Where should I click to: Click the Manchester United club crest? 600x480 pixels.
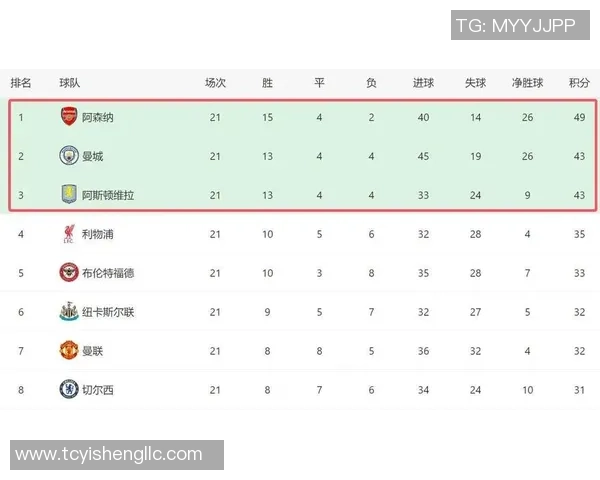click(x=68, y=351)
